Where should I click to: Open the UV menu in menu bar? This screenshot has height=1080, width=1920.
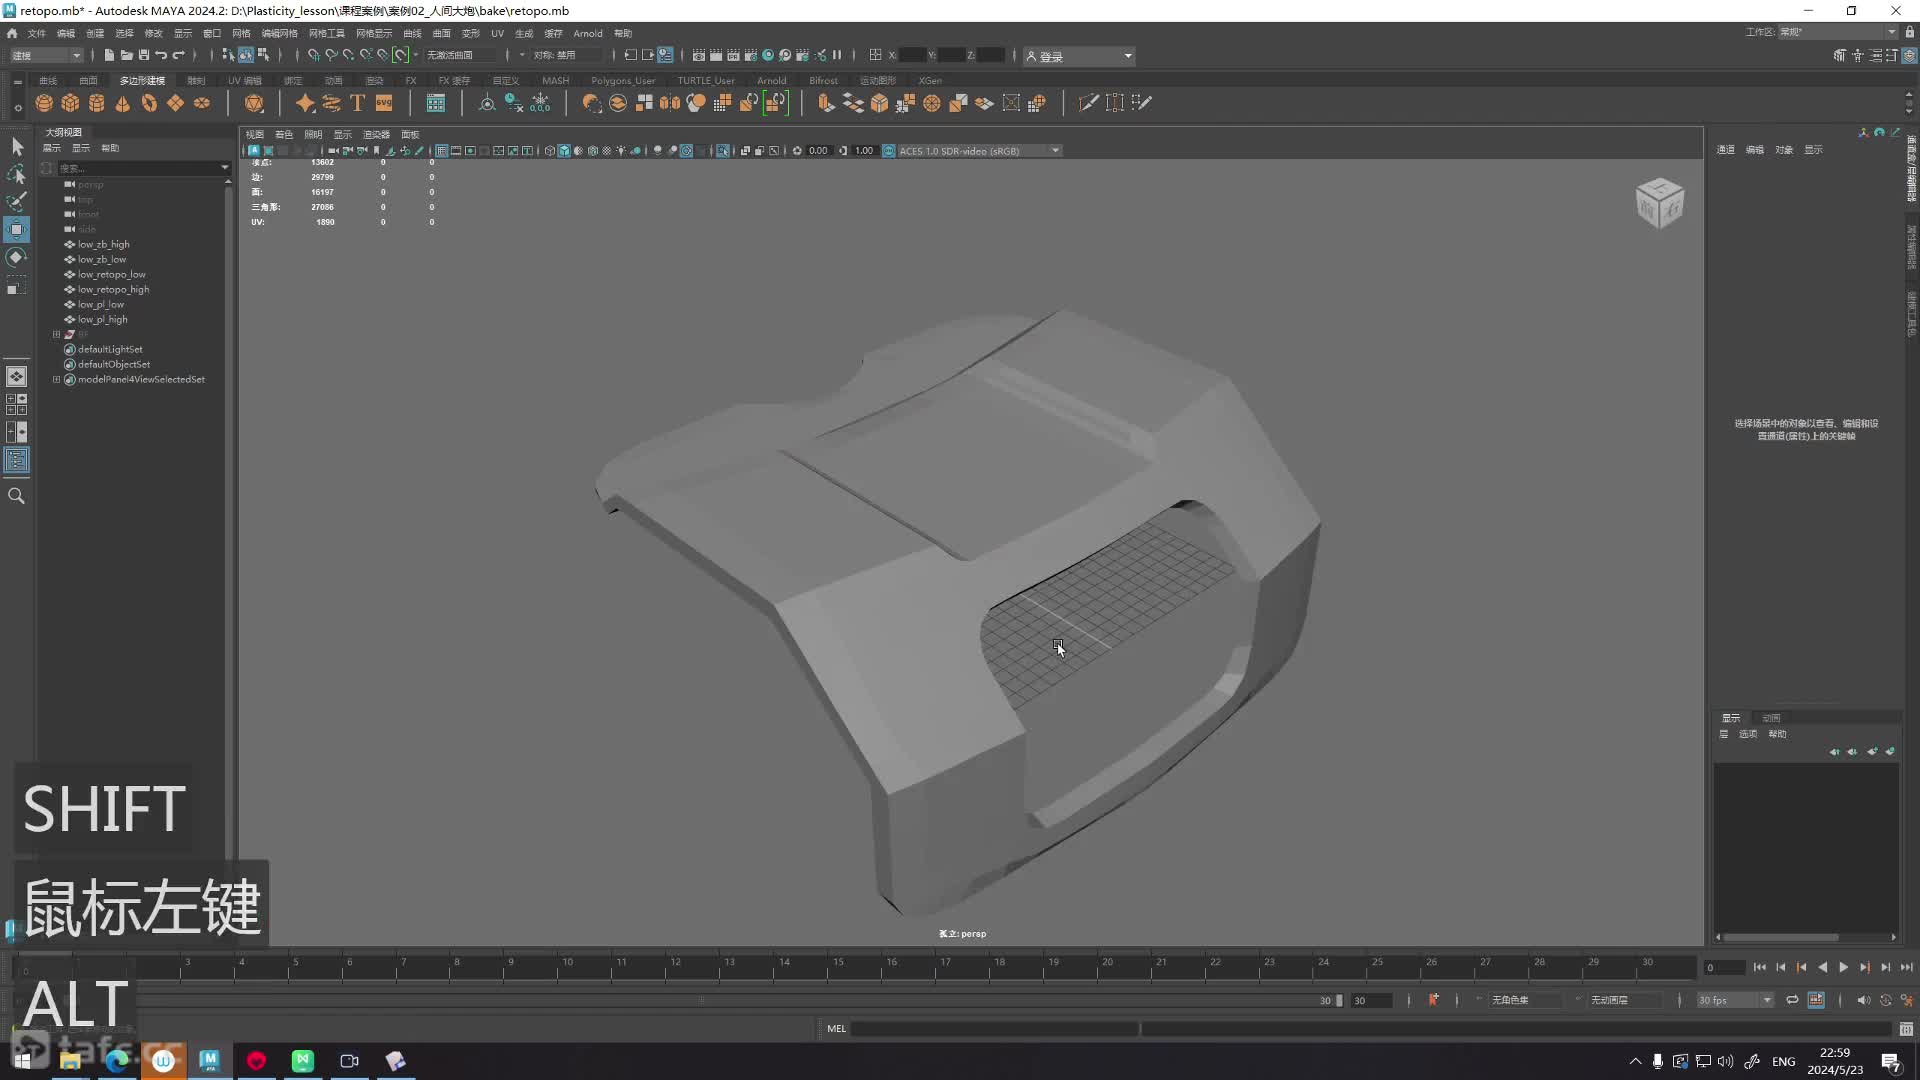497,33
